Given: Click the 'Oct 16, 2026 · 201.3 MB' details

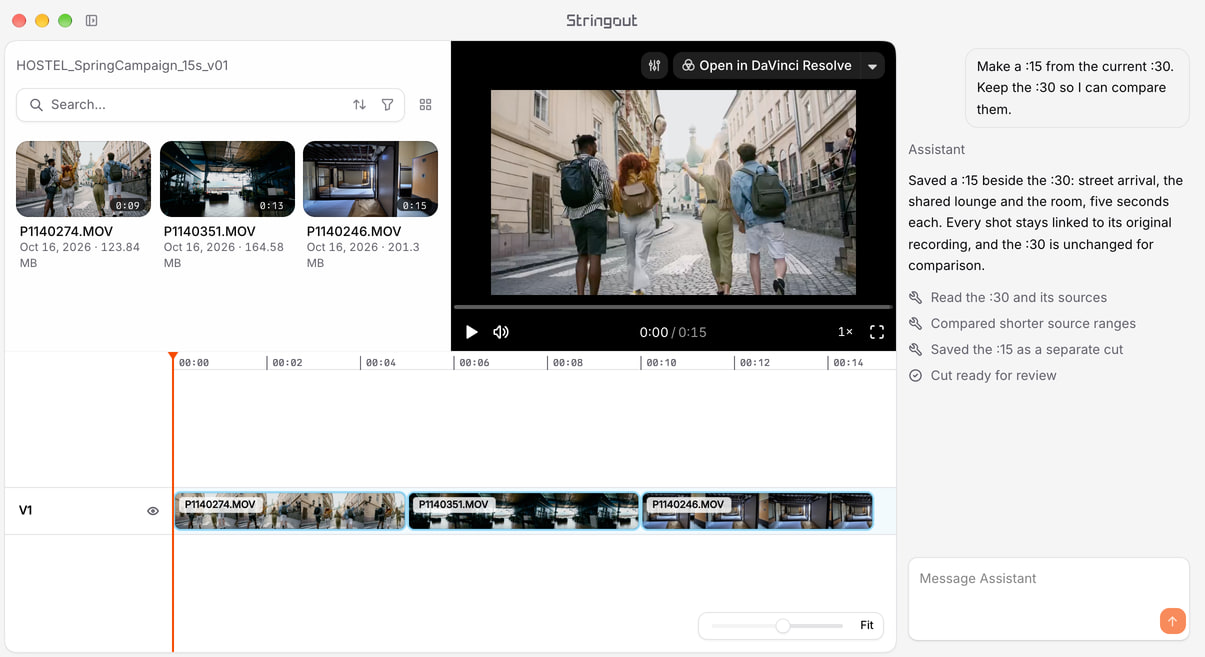Looking at the screenshot, I should [x=363, y=255].
